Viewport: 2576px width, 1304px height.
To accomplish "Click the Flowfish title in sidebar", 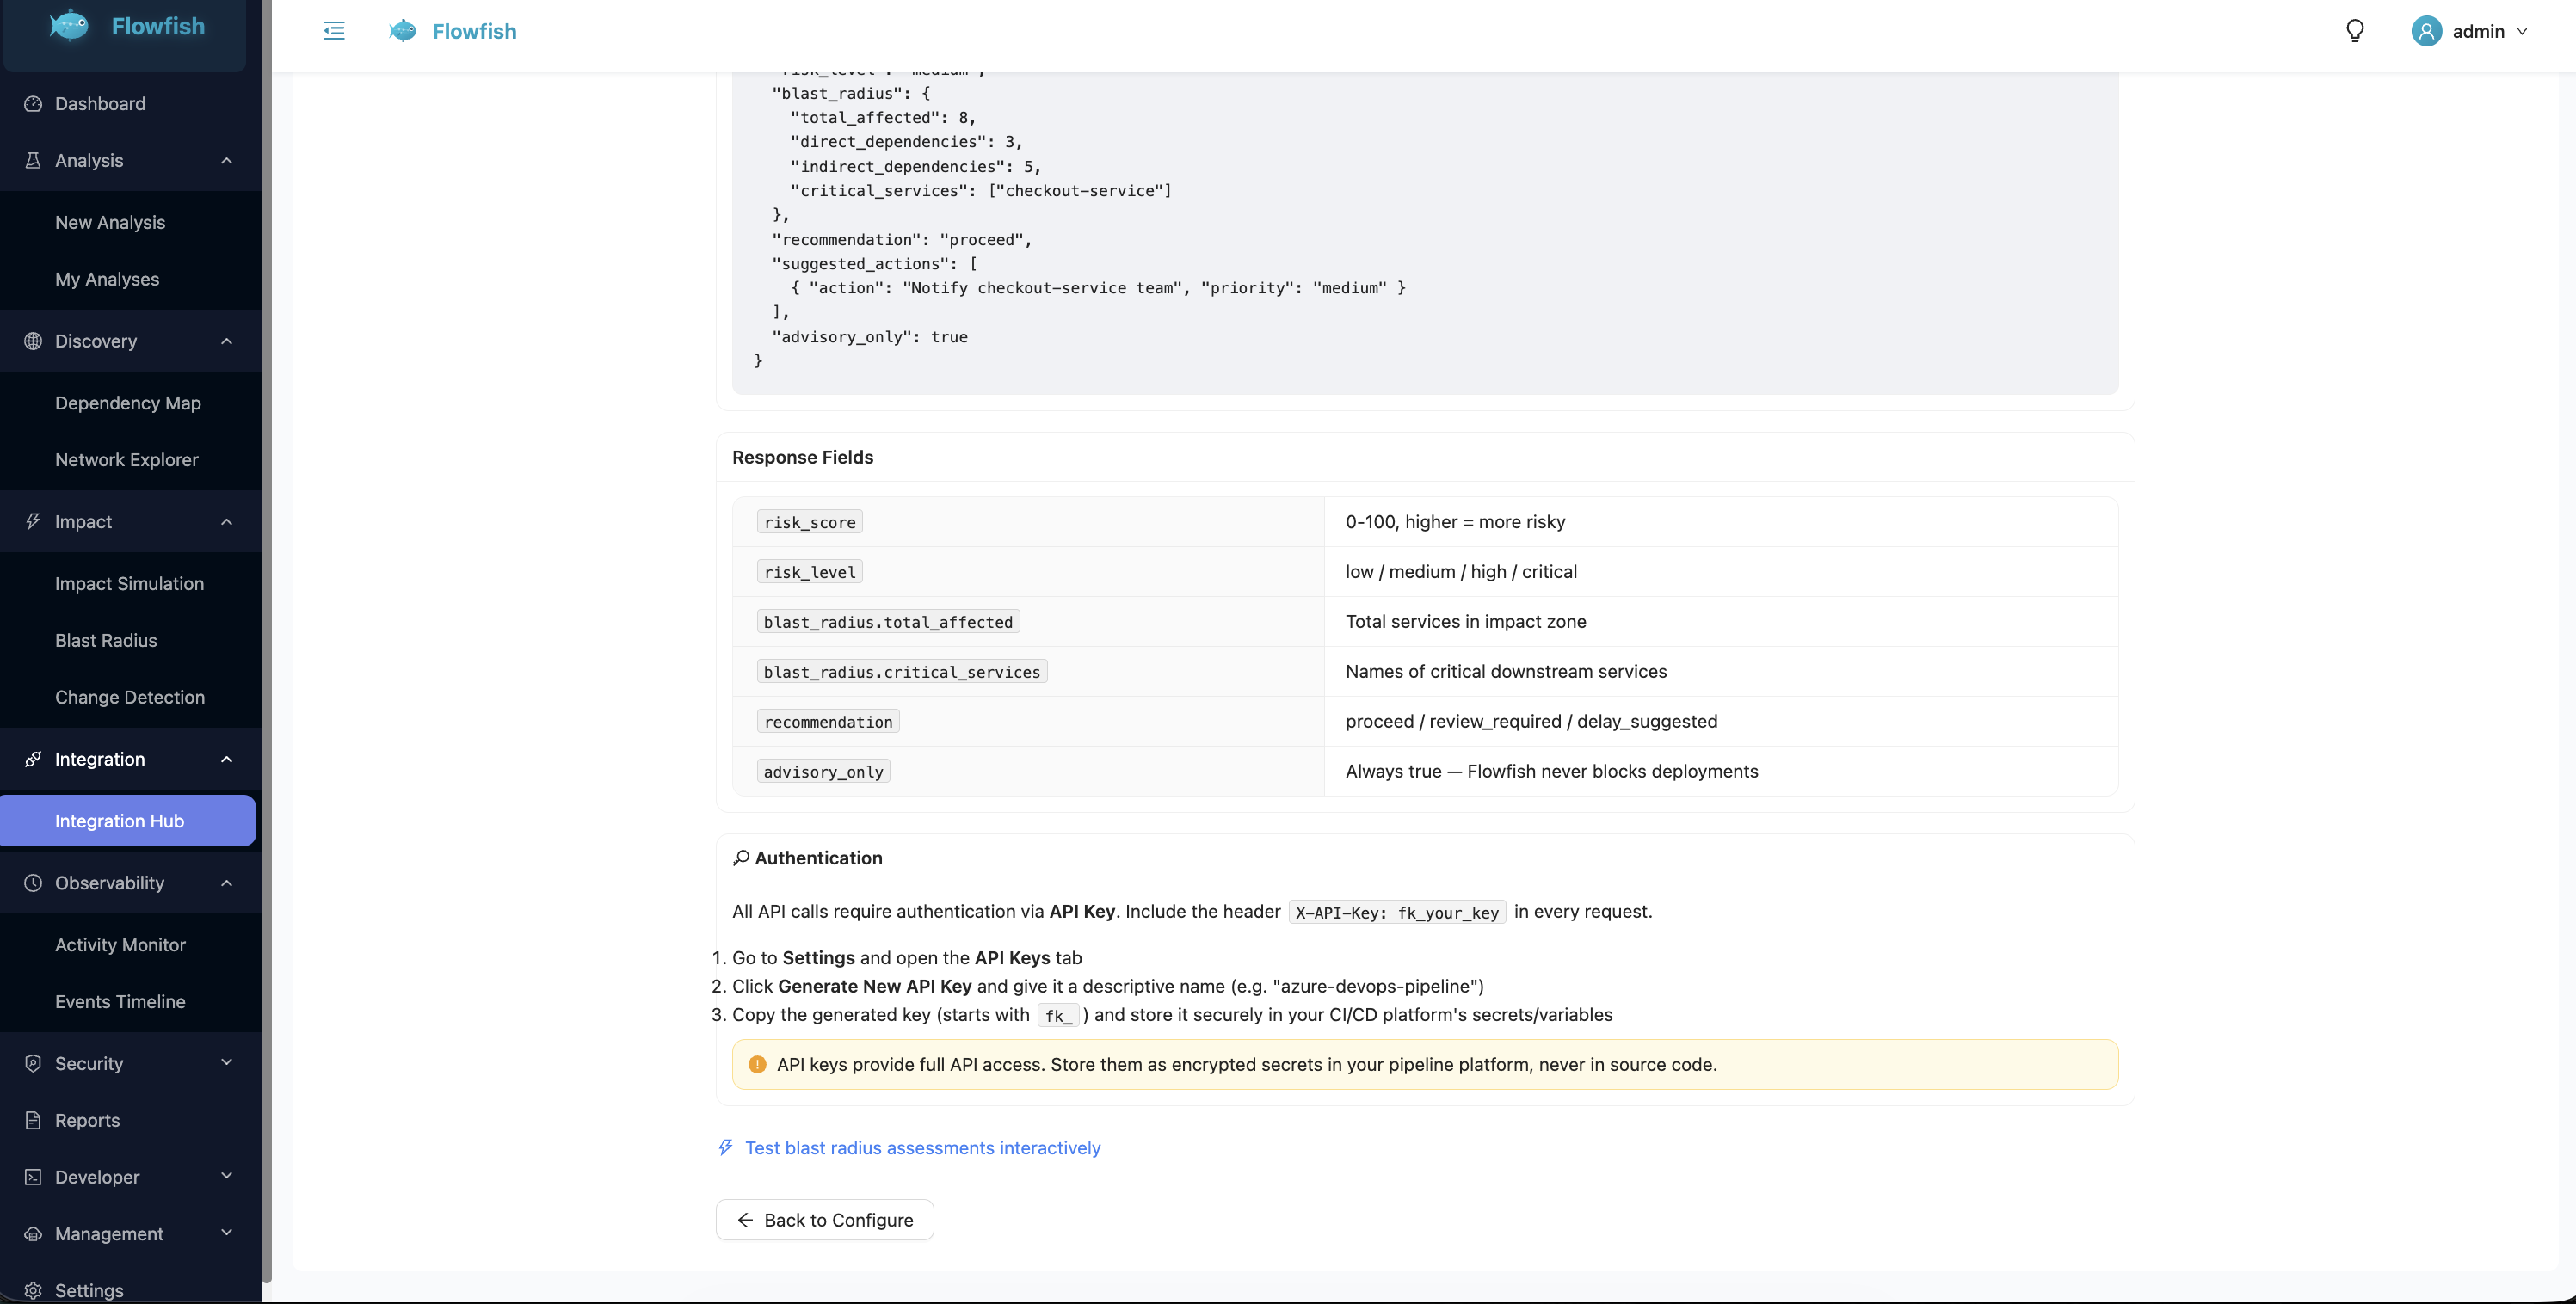I will tap(158, 26).
